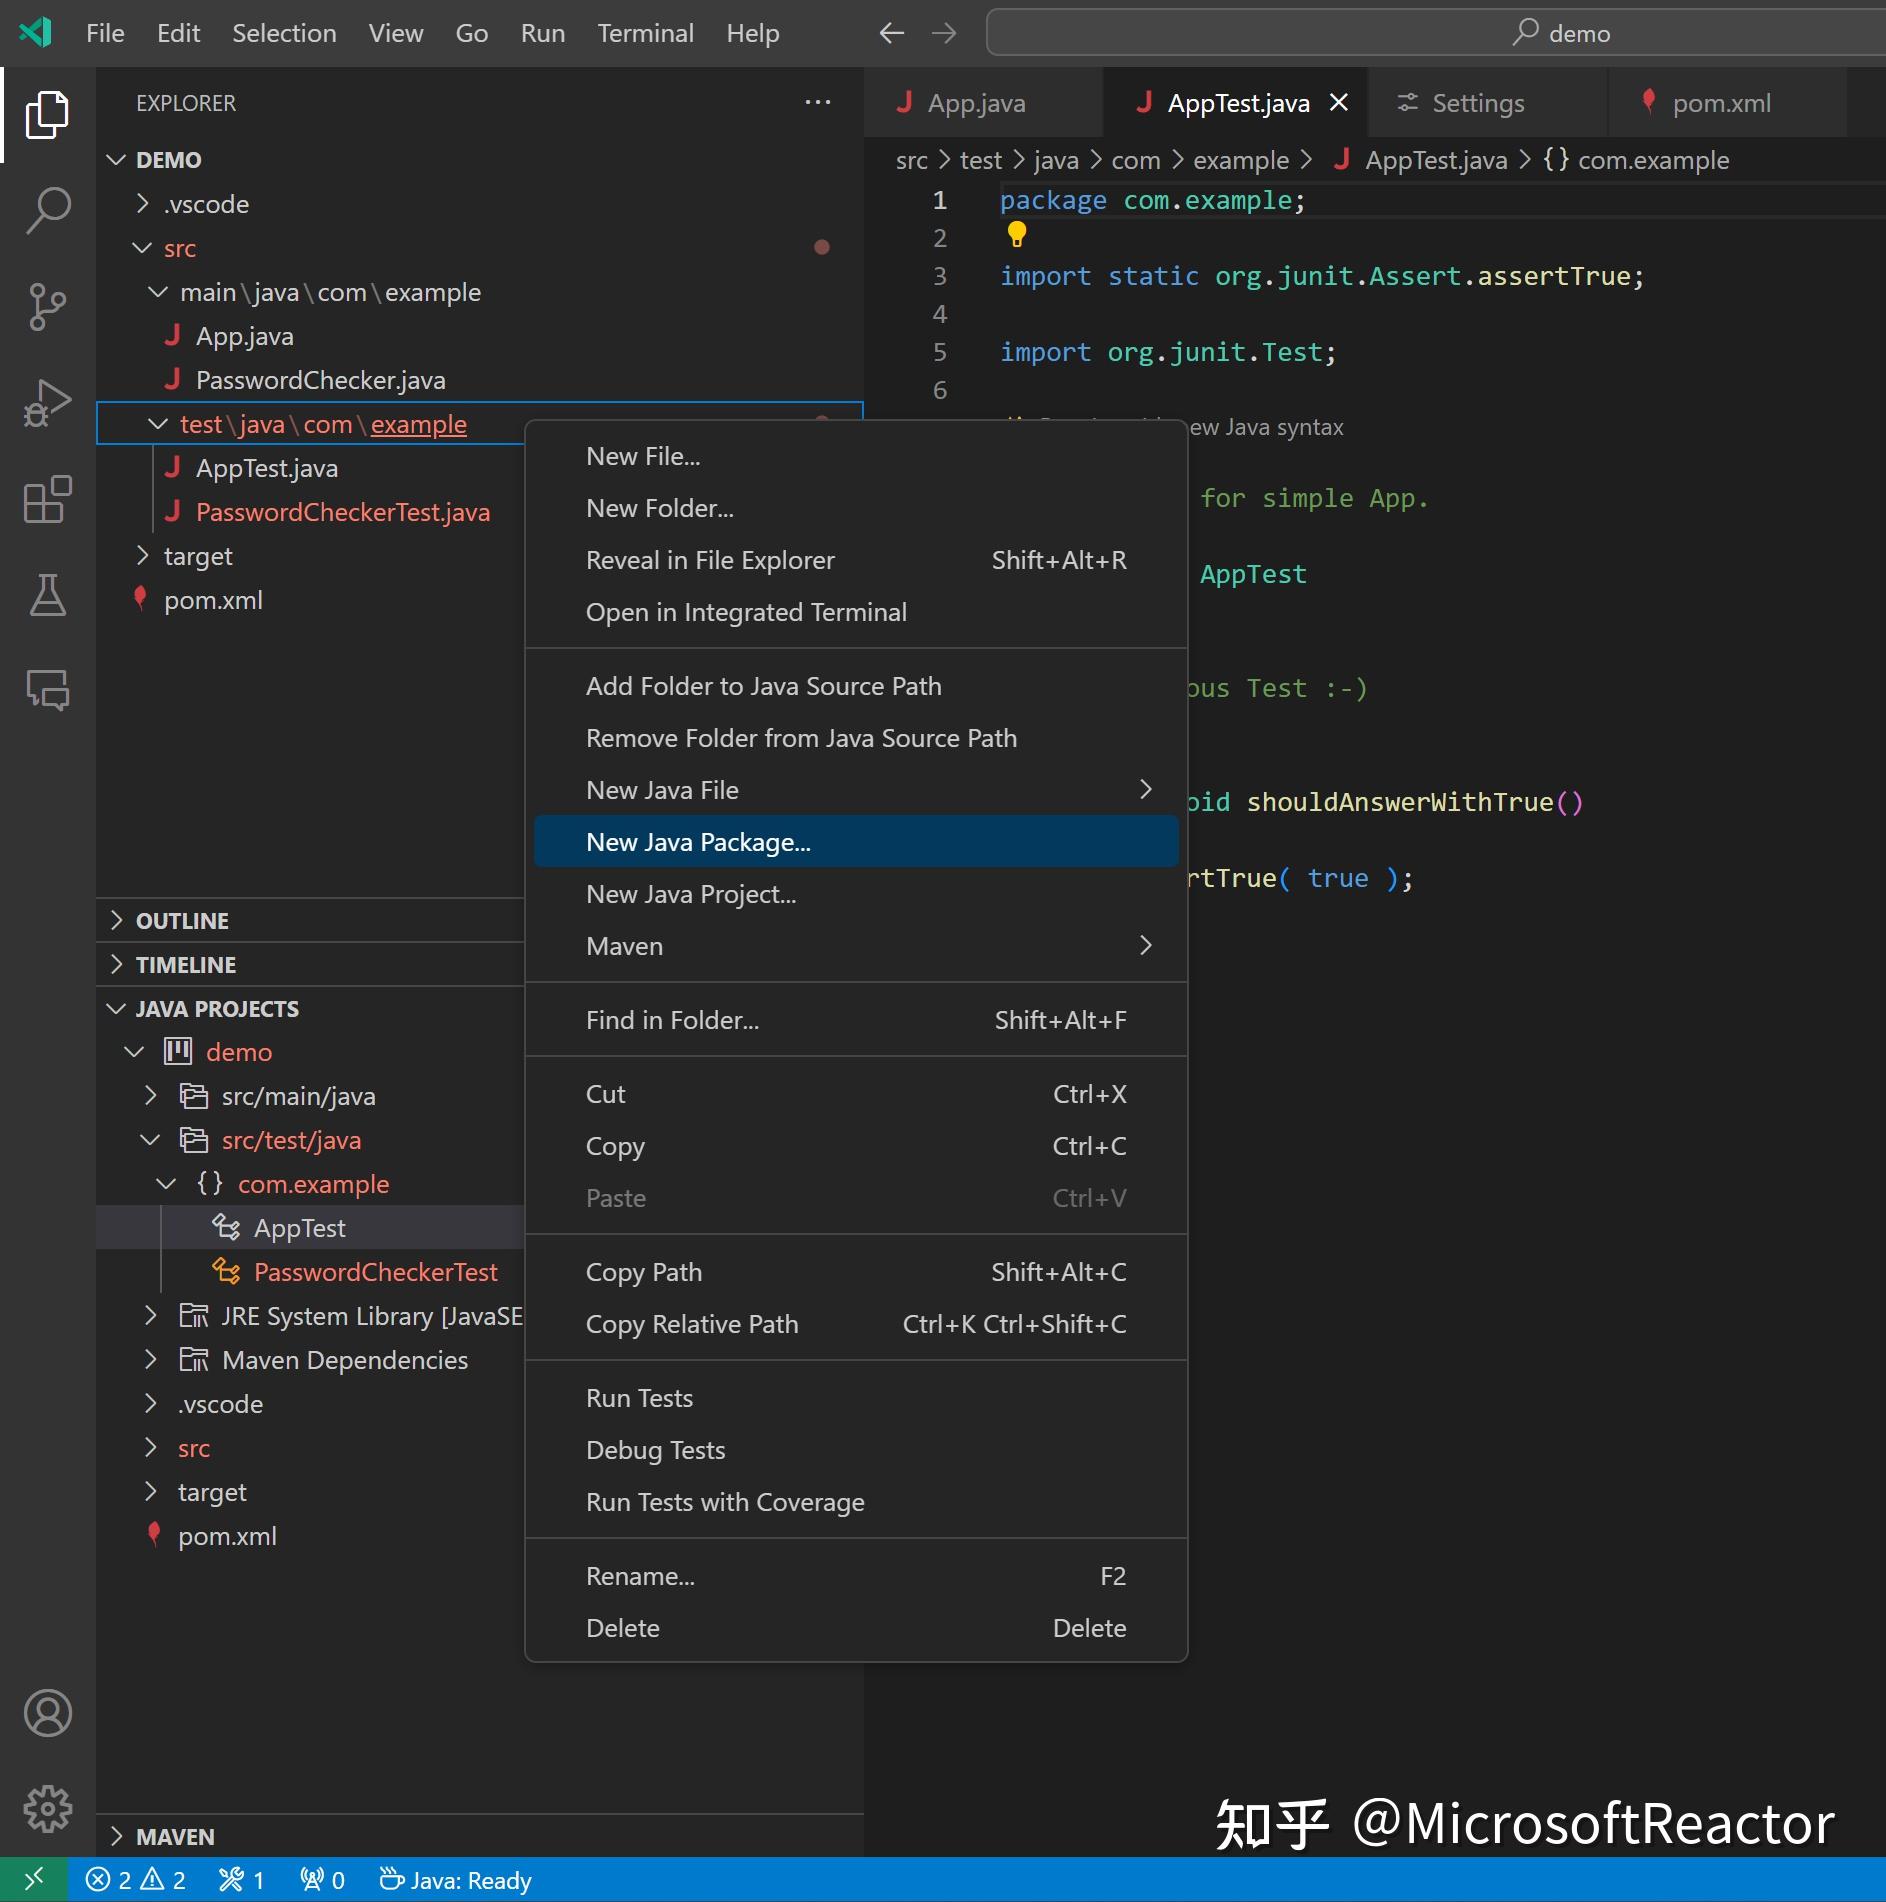Open the New Java File submenu
This screenshot has height=1902, width=1886.
coord(856,790)
